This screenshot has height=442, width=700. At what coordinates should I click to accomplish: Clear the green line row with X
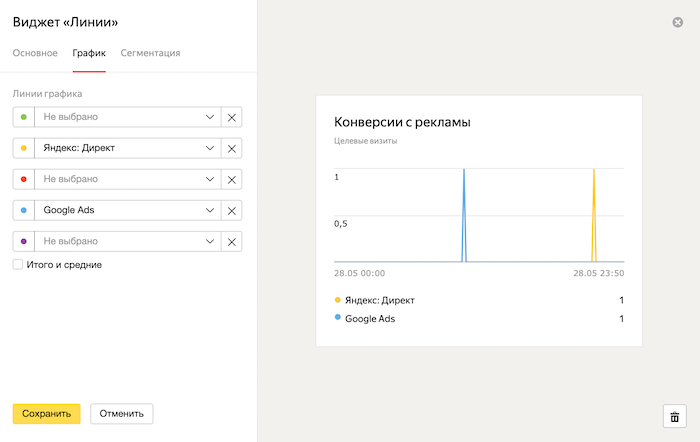[x=232, y=117]
